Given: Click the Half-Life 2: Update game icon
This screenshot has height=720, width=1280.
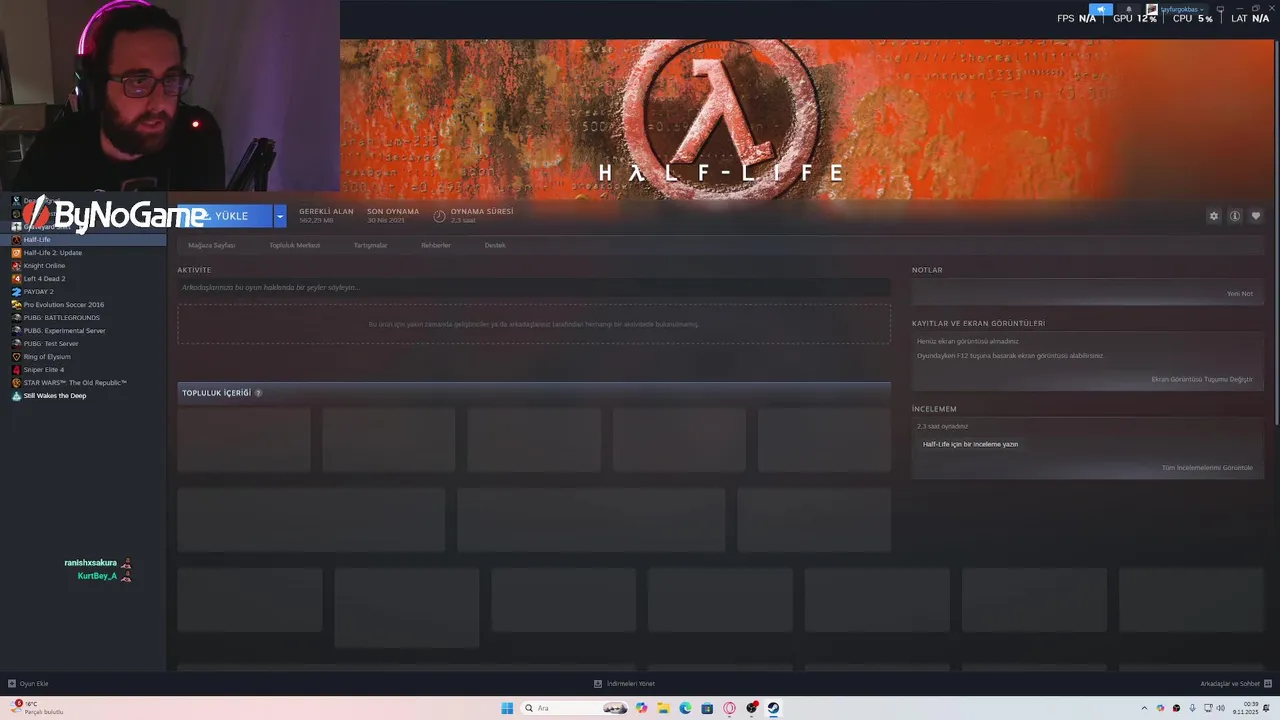Looking at the screenshot, I should coord(16,253).
